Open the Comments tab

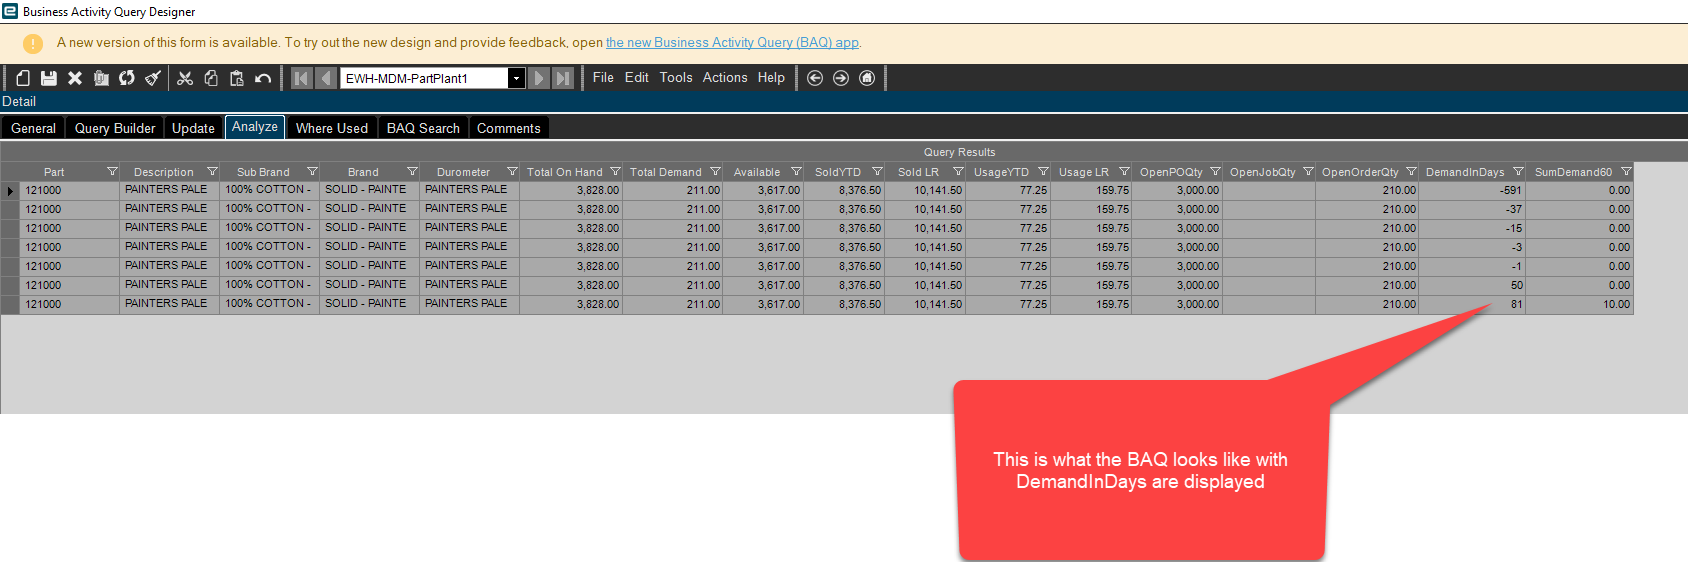509,128
